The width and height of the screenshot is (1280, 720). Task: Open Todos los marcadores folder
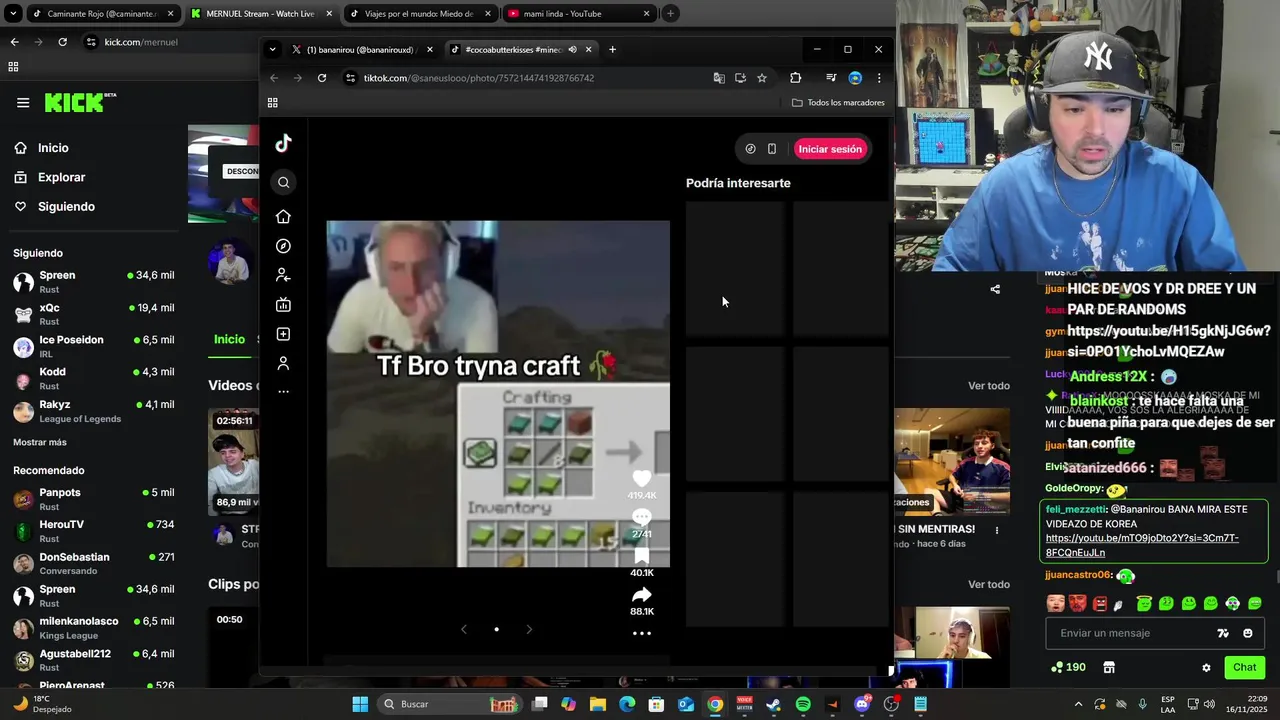[x=838, y=103]
